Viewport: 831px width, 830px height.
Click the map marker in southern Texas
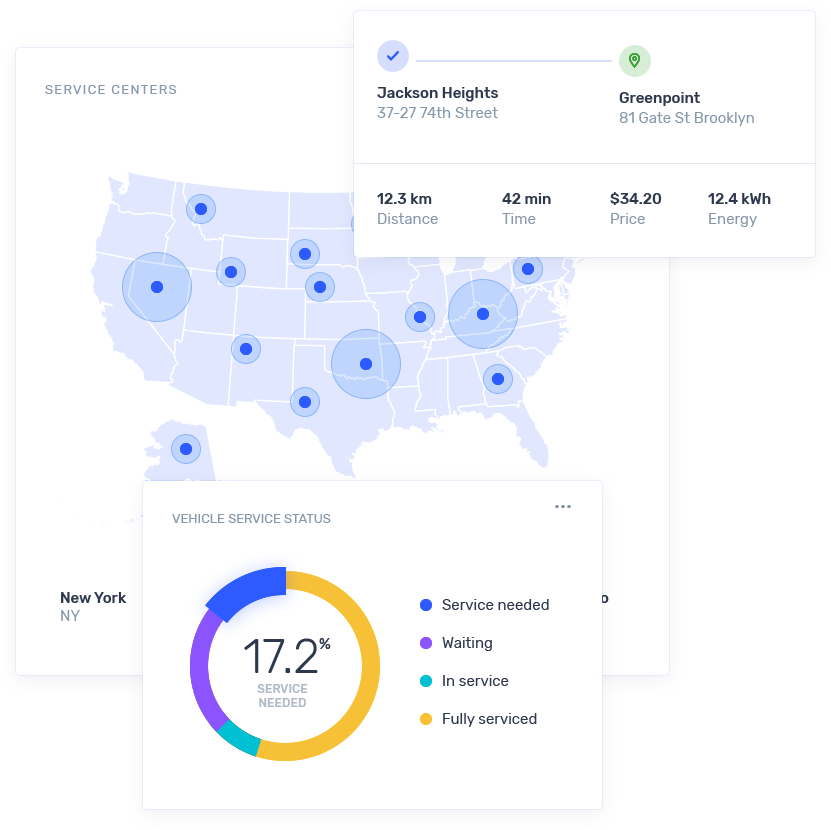[305, 402]
